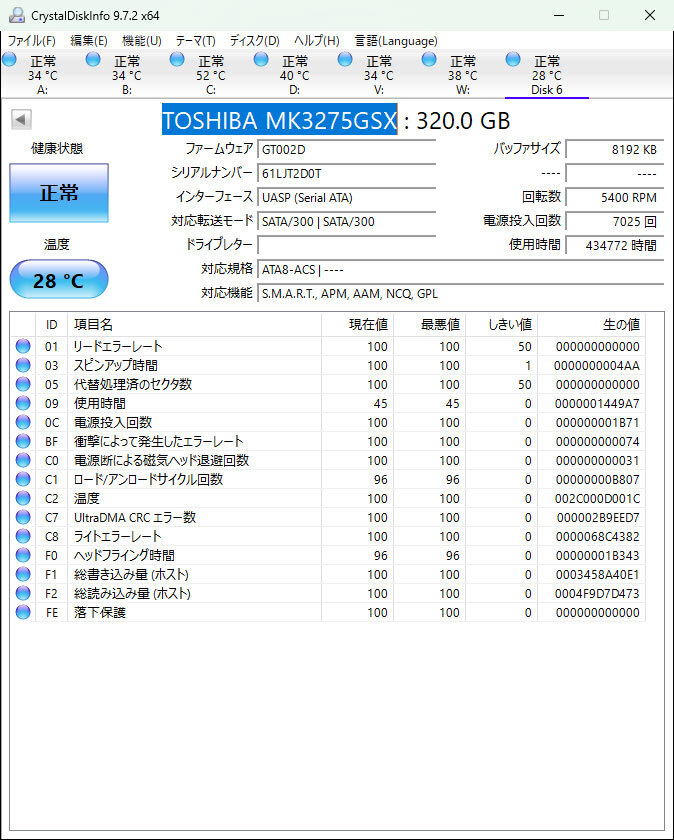
Task: Click status orb for UltraDMA CRC エラー数
Action: 23,518
